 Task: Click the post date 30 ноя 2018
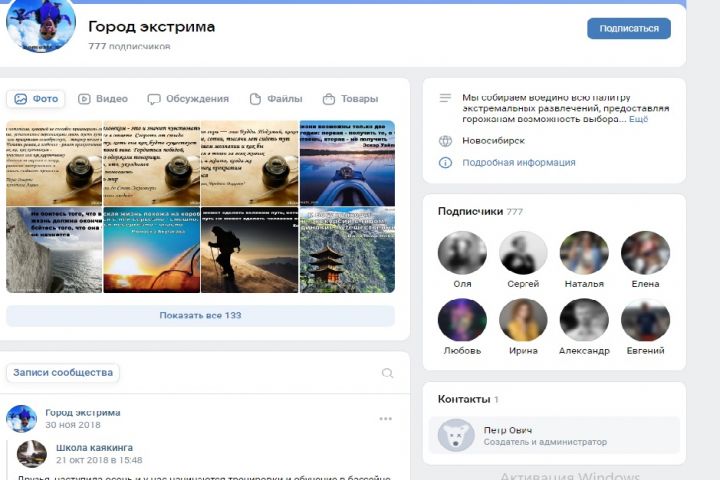pos(73,425)
